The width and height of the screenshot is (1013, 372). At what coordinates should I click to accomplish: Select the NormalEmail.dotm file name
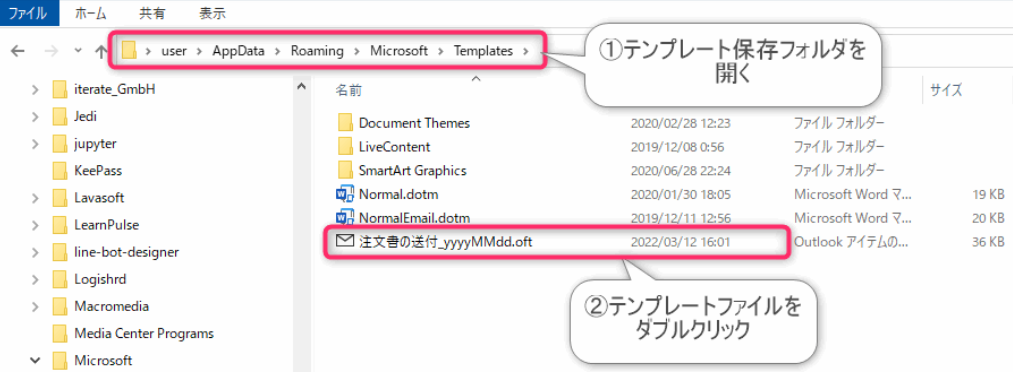tap(414, 217)
